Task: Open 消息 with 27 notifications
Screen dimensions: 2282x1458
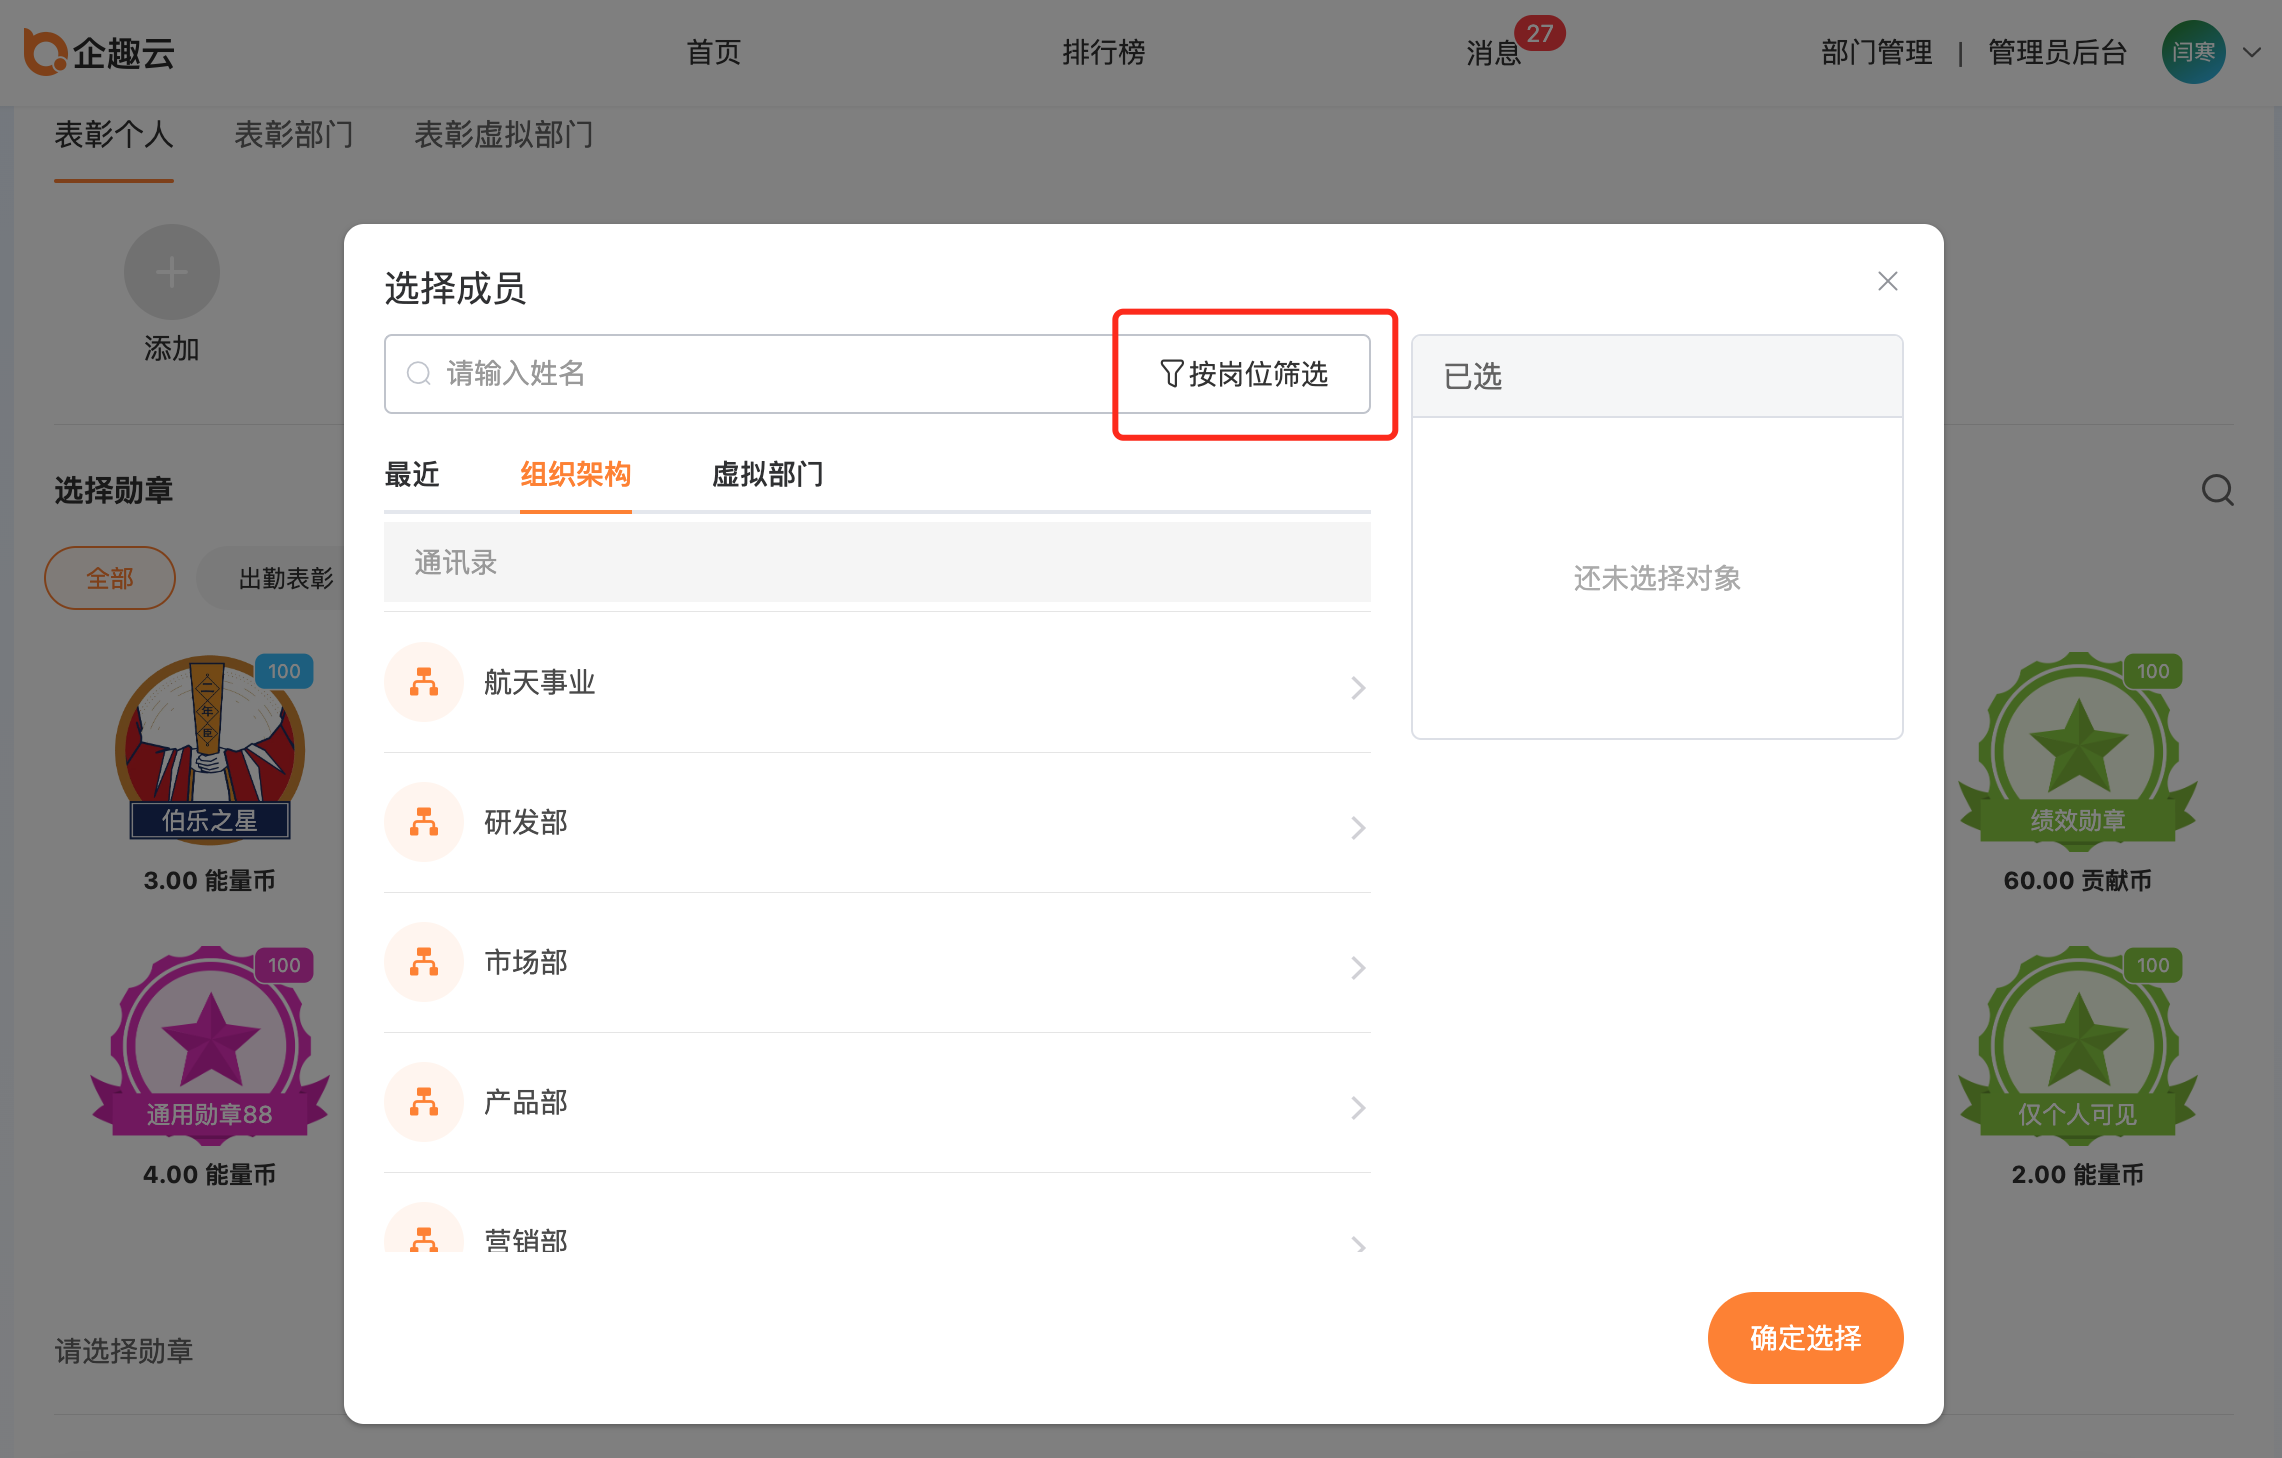Action: tap(1493, 52)
